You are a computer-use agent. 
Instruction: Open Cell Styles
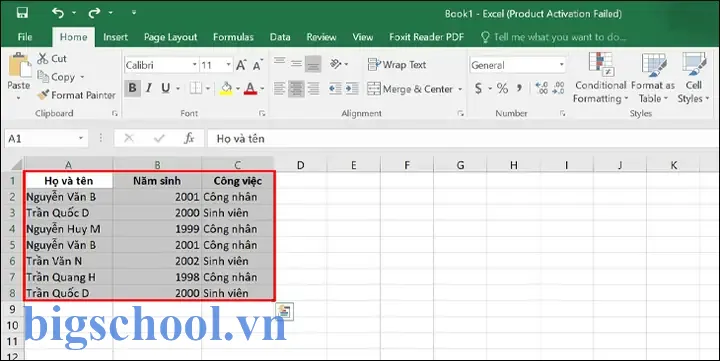pos(693,78)
